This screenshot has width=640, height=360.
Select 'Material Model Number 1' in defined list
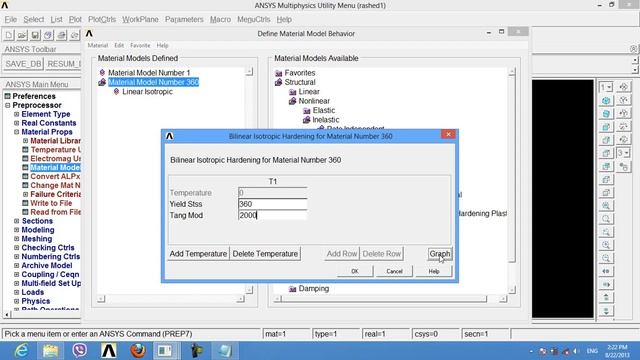149,73
